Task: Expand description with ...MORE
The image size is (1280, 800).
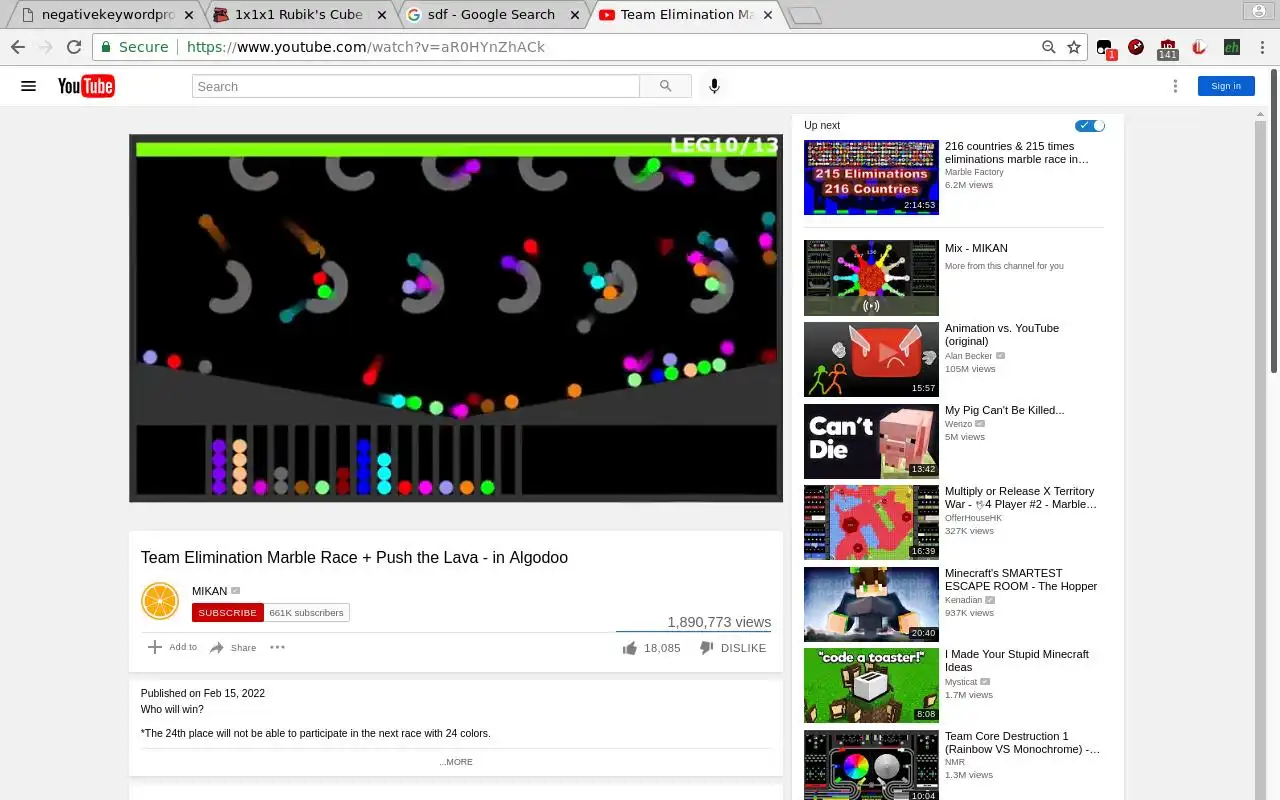Action: (x=456, y=762)
